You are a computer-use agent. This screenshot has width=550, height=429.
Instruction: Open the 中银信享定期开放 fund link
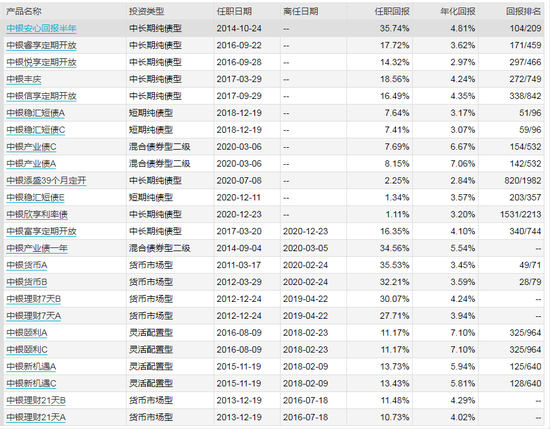(41, 96)
